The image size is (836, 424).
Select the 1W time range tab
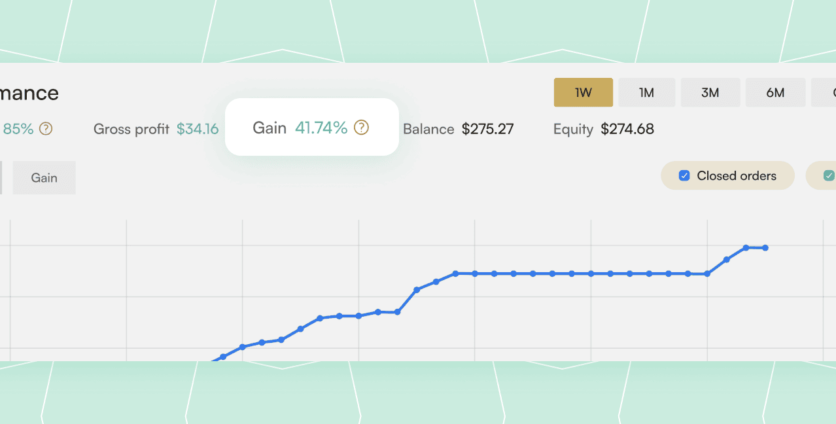[x=584, y=93]
